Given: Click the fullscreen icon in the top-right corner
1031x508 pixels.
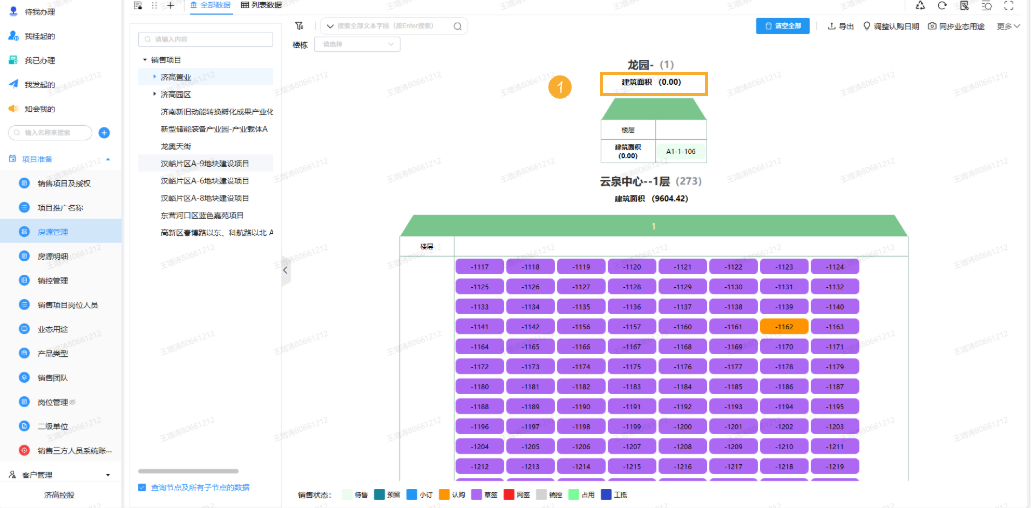Looking at the screenshot, I should 1009,5.
